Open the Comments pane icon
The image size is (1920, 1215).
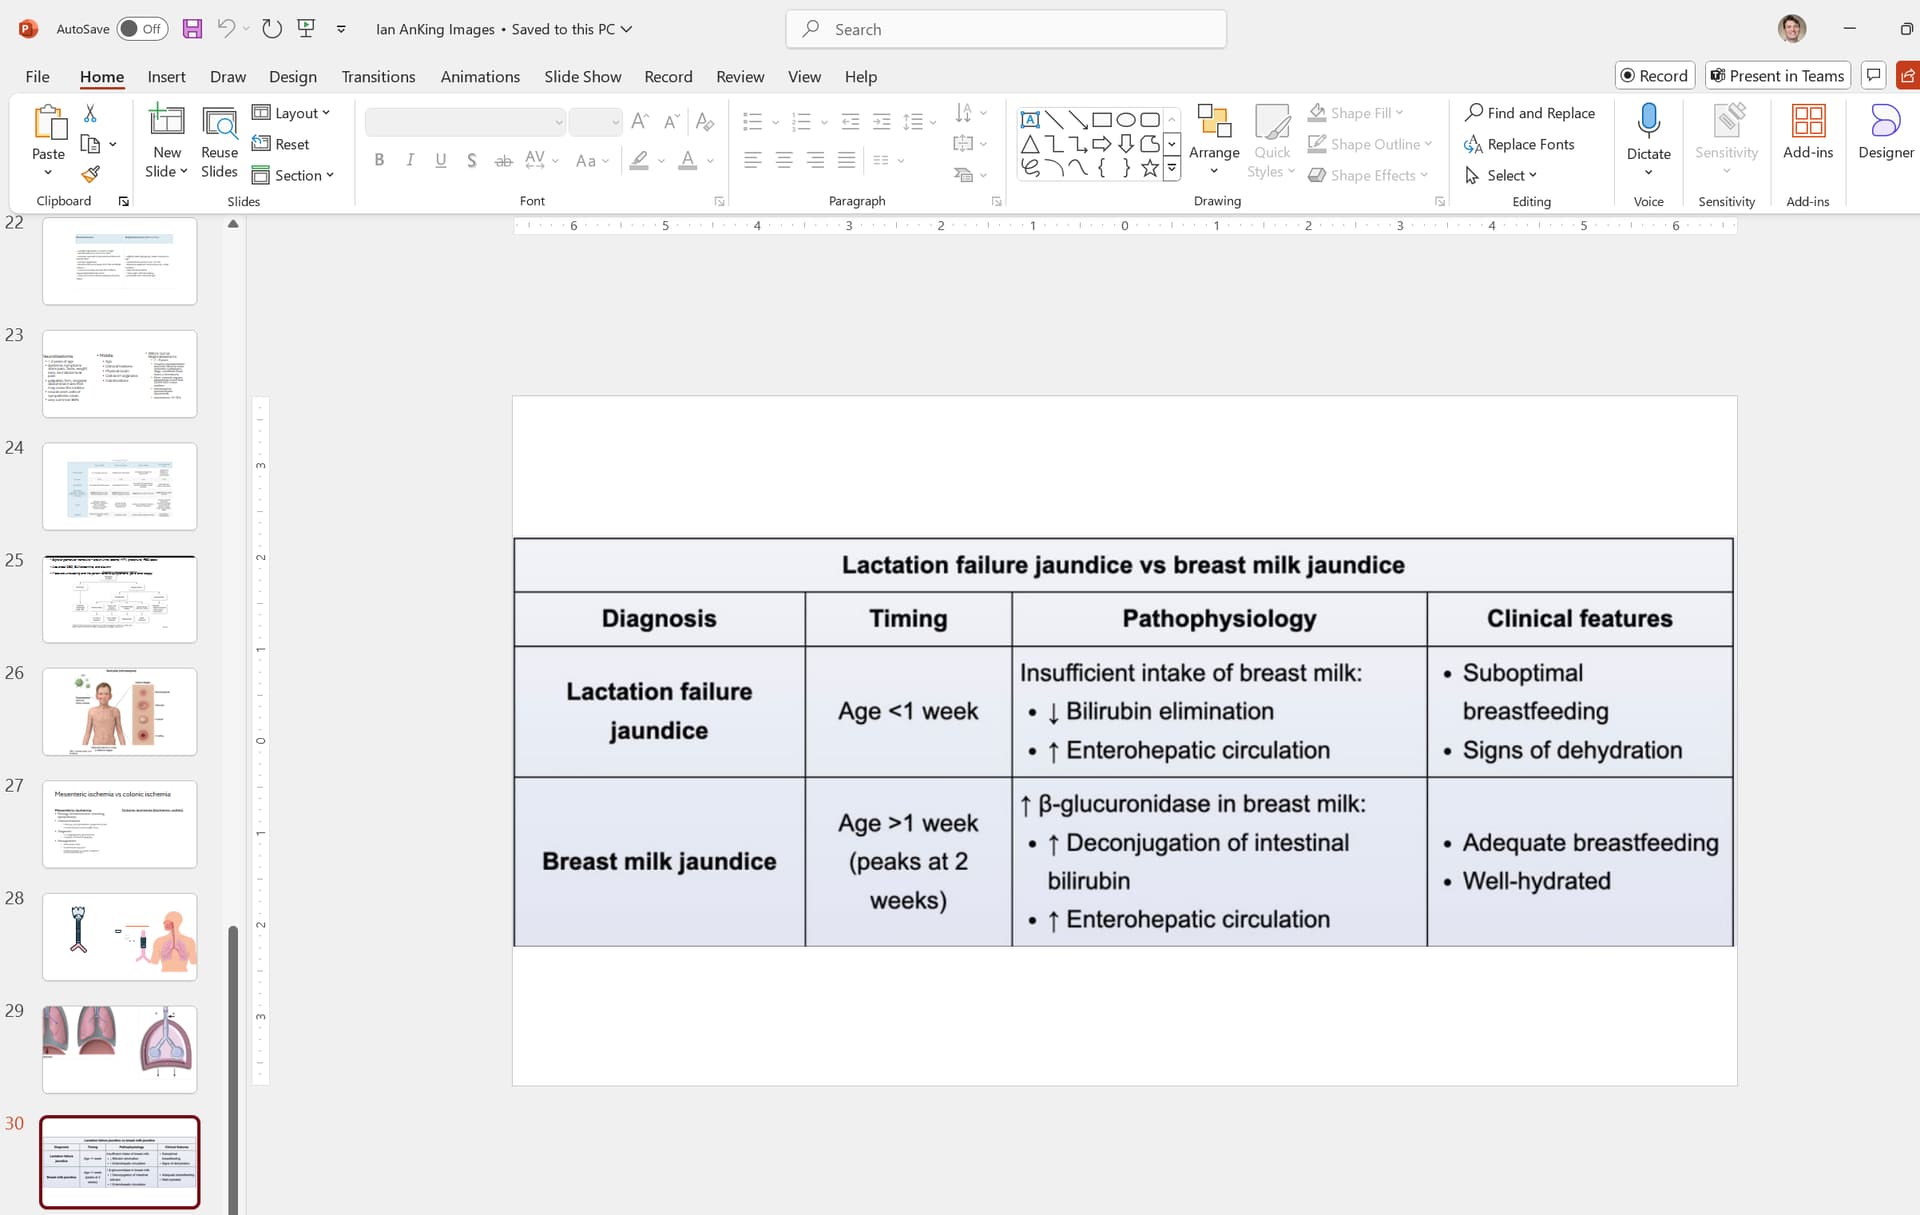click(1874, 76)
